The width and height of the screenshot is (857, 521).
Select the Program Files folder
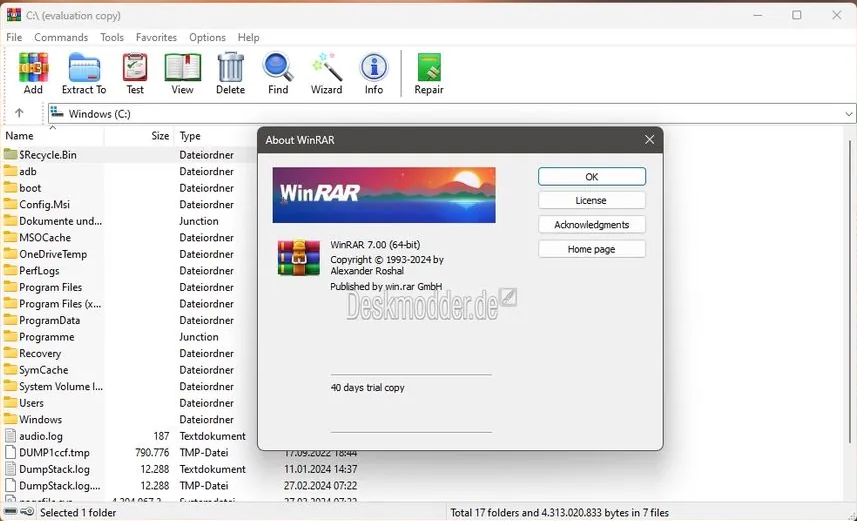50,287
